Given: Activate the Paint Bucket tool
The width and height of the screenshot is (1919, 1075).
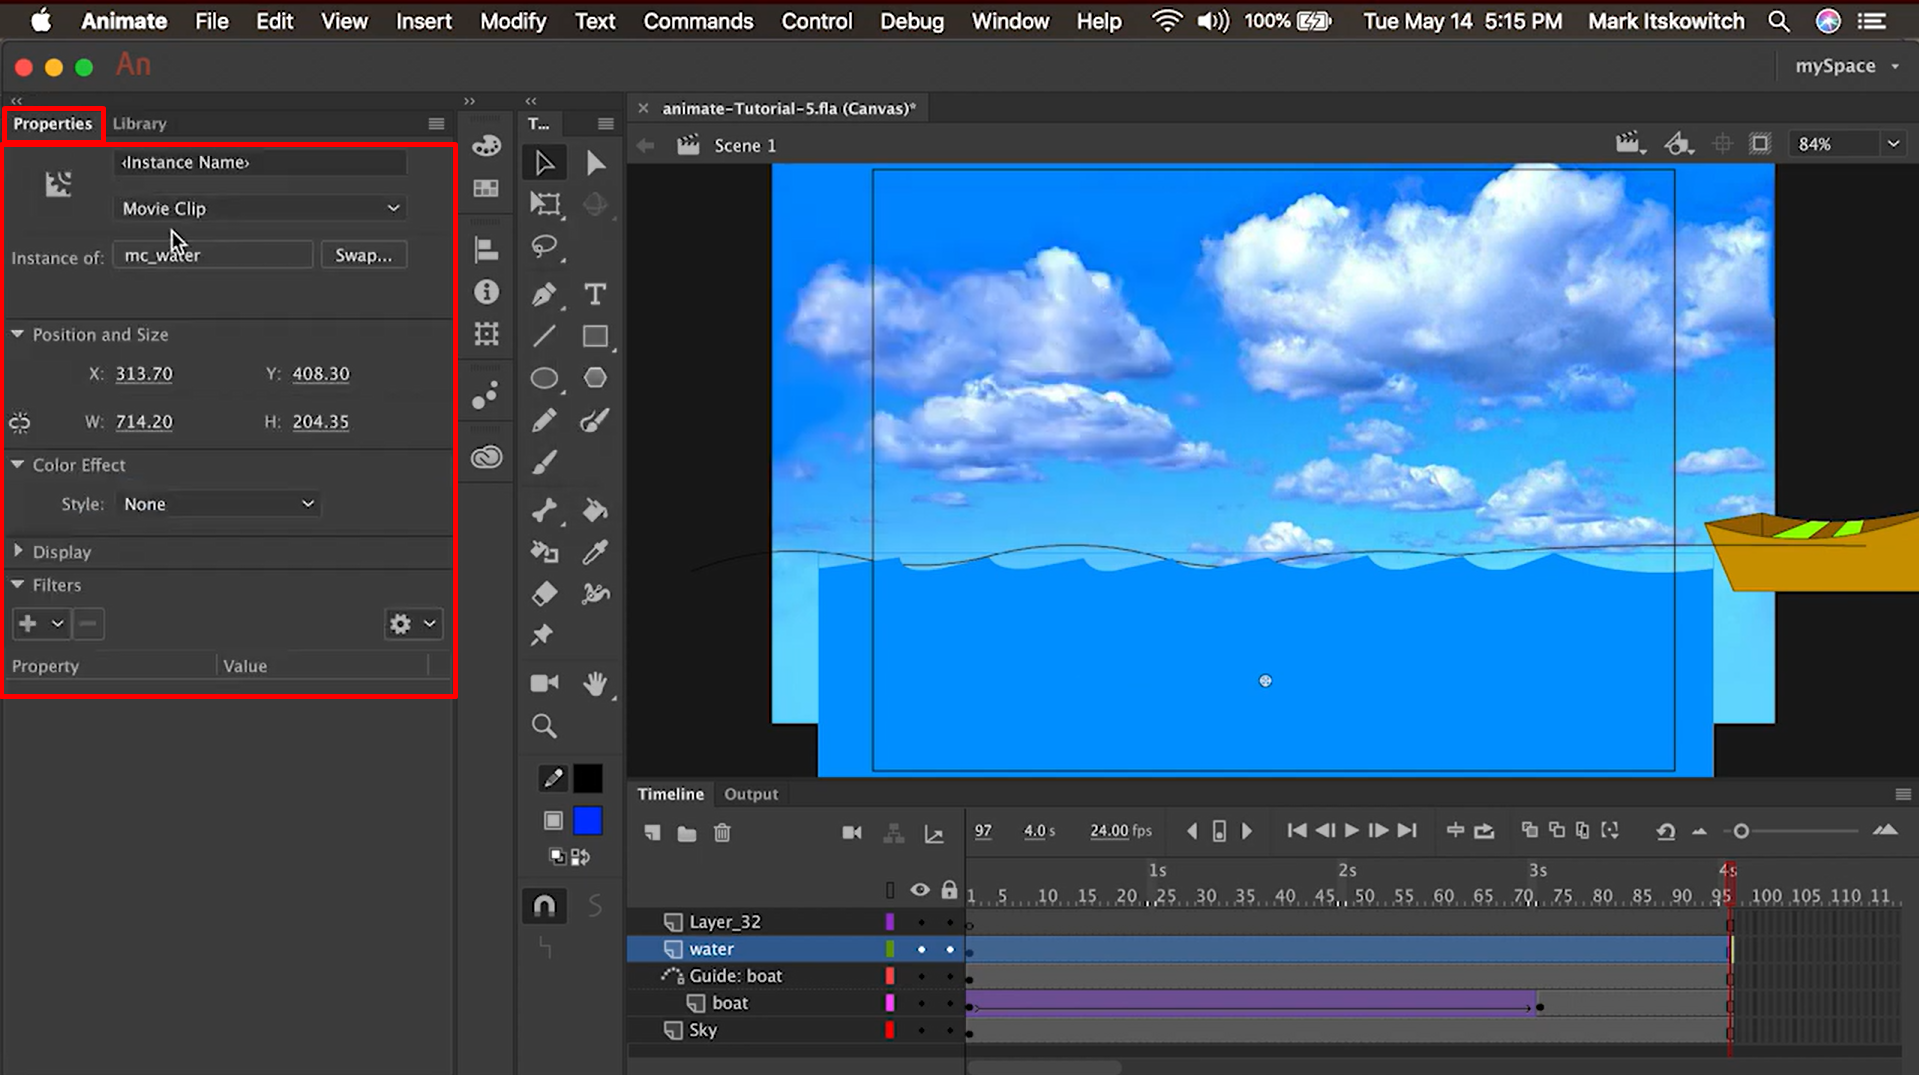Looking at the screenshot, I should point(596,510).
